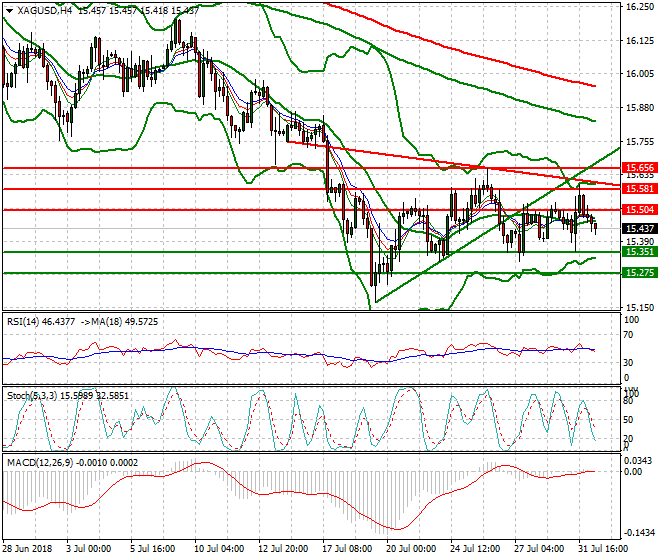The height and width of the screenshot is (560, 660).
Task: Click the 12 Jul 20:00 time label
Action: point(283,549)
